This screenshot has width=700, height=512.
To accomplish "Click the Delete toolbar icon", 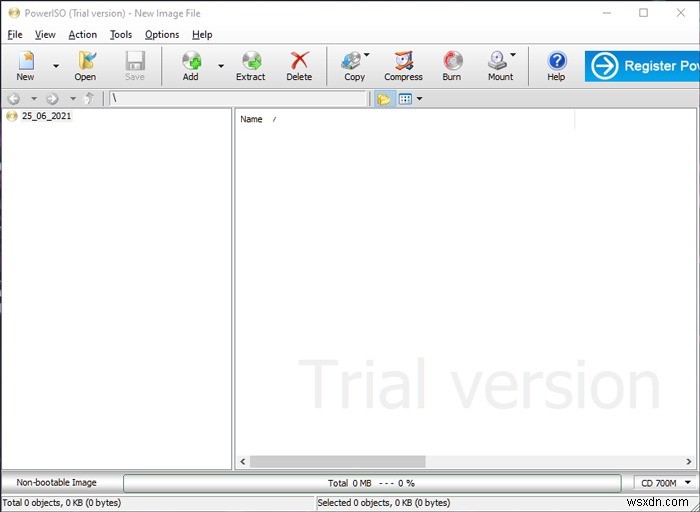I will [299, 66].
